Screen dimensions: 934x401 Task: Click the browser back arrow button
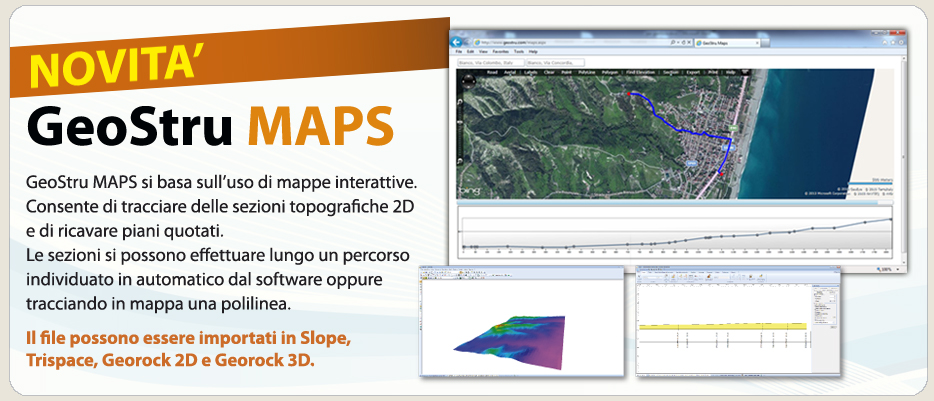tap(456, 42)
